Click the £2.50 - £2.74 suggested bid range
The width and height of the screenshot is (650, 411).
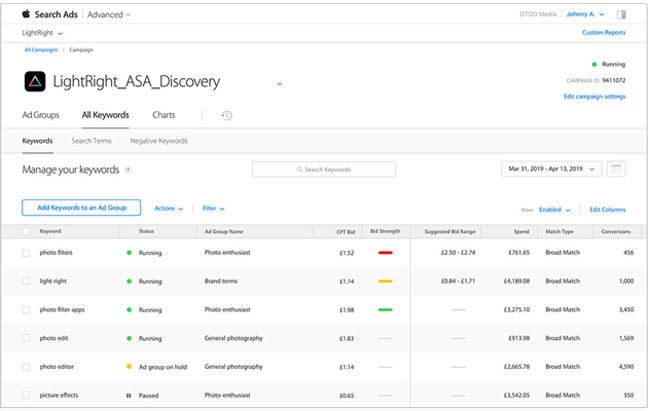458,253
